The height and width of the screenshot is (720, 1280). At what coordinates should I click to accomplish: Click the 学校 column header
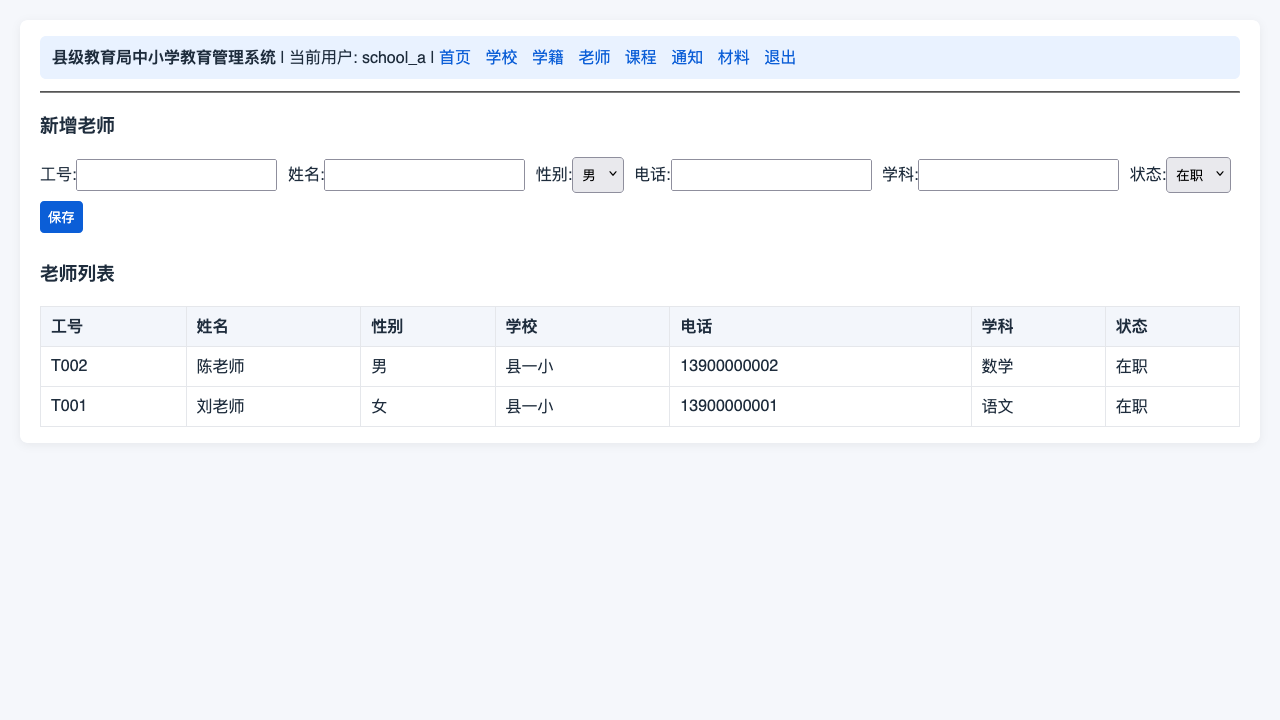click(x=582, y=326)
